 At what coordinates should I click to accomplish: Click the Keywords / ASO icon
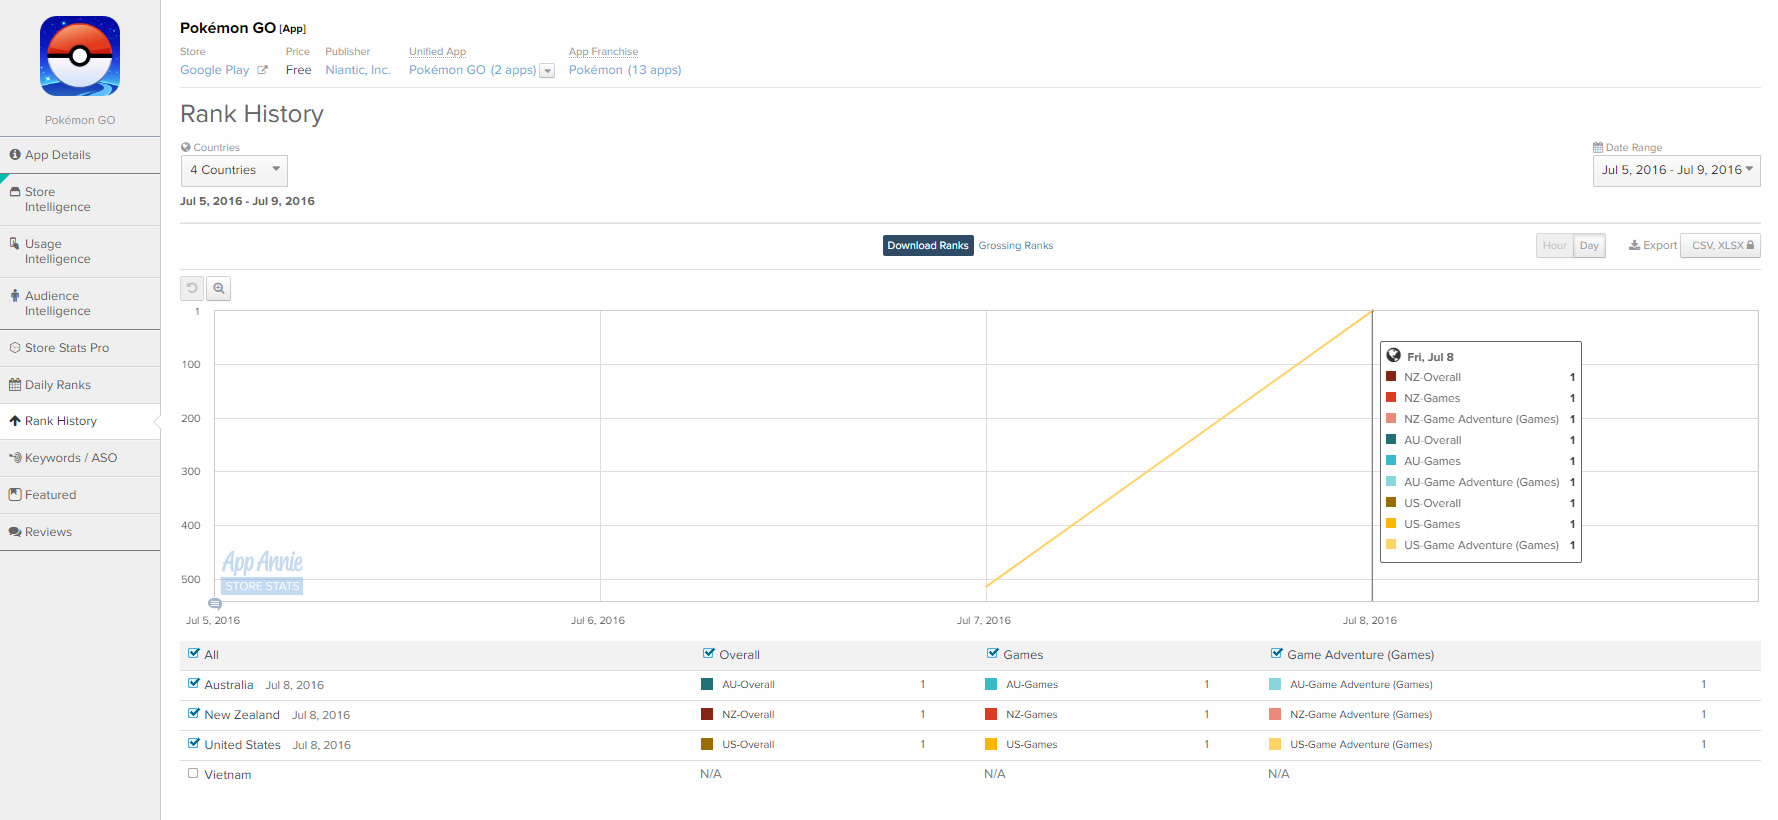[x=15, y=458]
